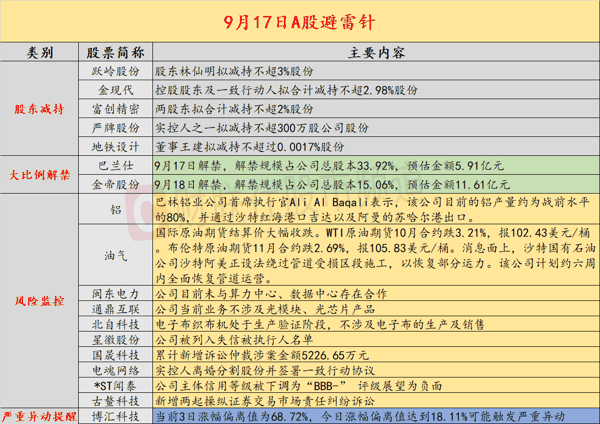Select stock name 跃岭股份
Viewport: 600px width, 424px height.
point(115,71)
